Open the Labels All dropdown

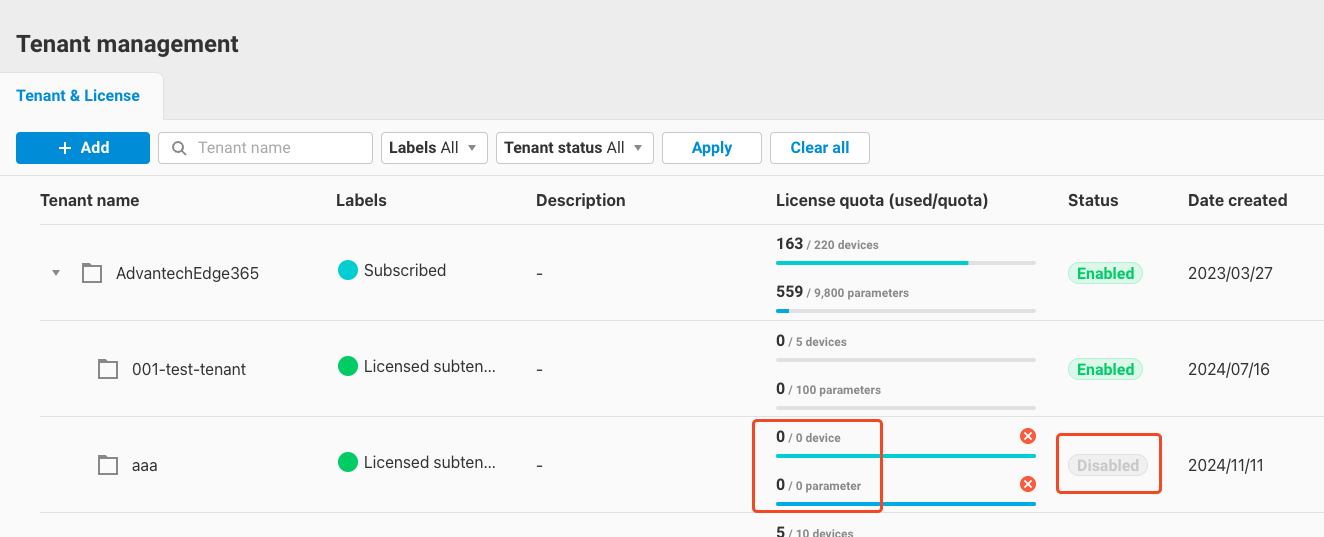click(x=434, y=147)
